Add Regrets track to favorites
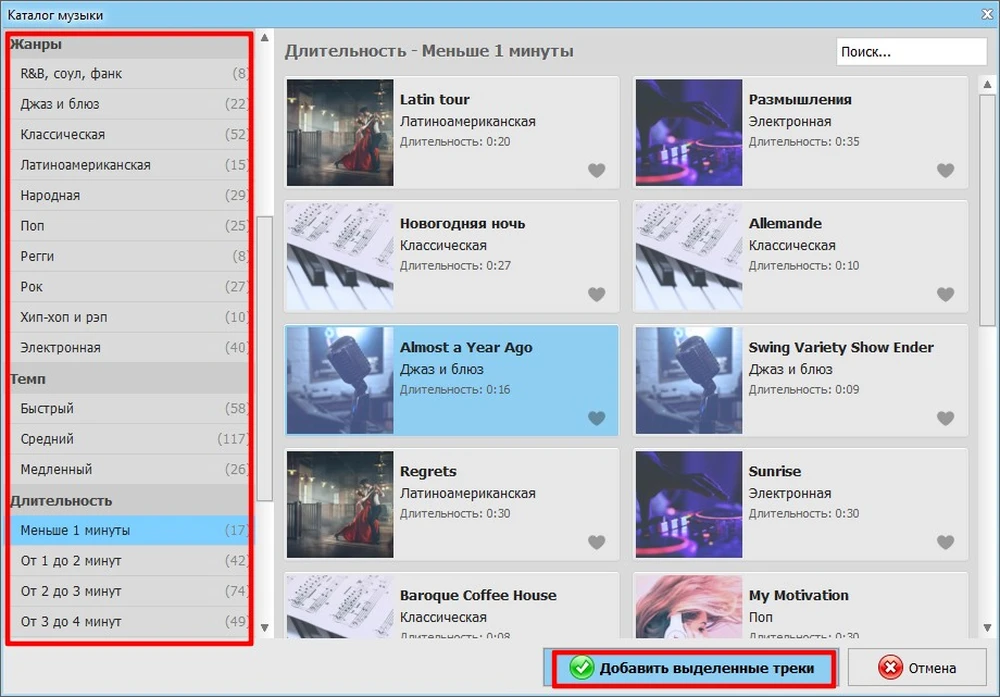Image resolution: width=1000 pixels, height=697 pixels. pos(596,542)
